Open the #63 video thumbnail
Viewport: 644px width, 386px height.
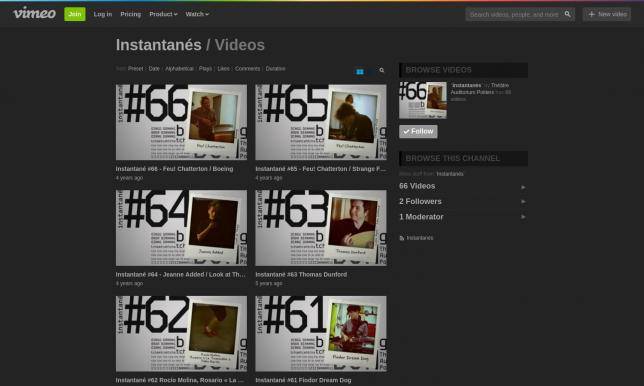pyautogui.click(x=321, y=227)
